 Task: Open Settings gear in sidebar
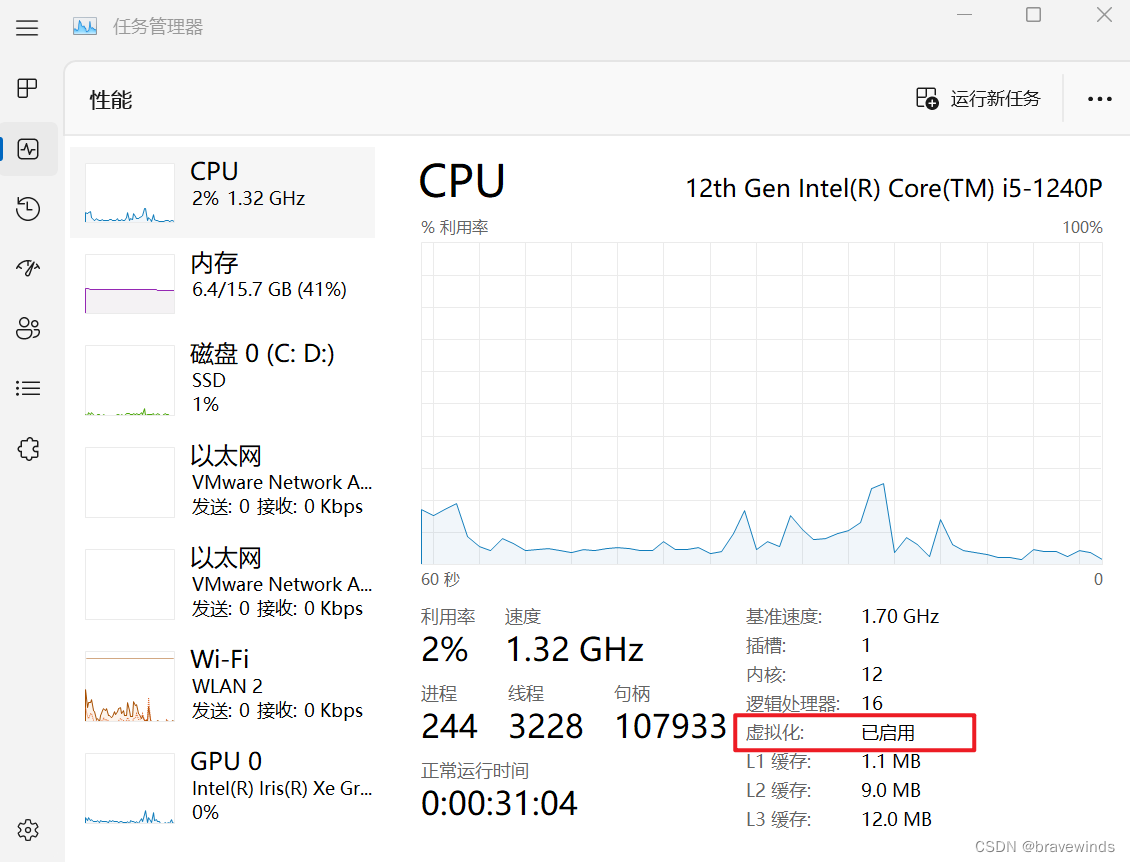[27, 830]
